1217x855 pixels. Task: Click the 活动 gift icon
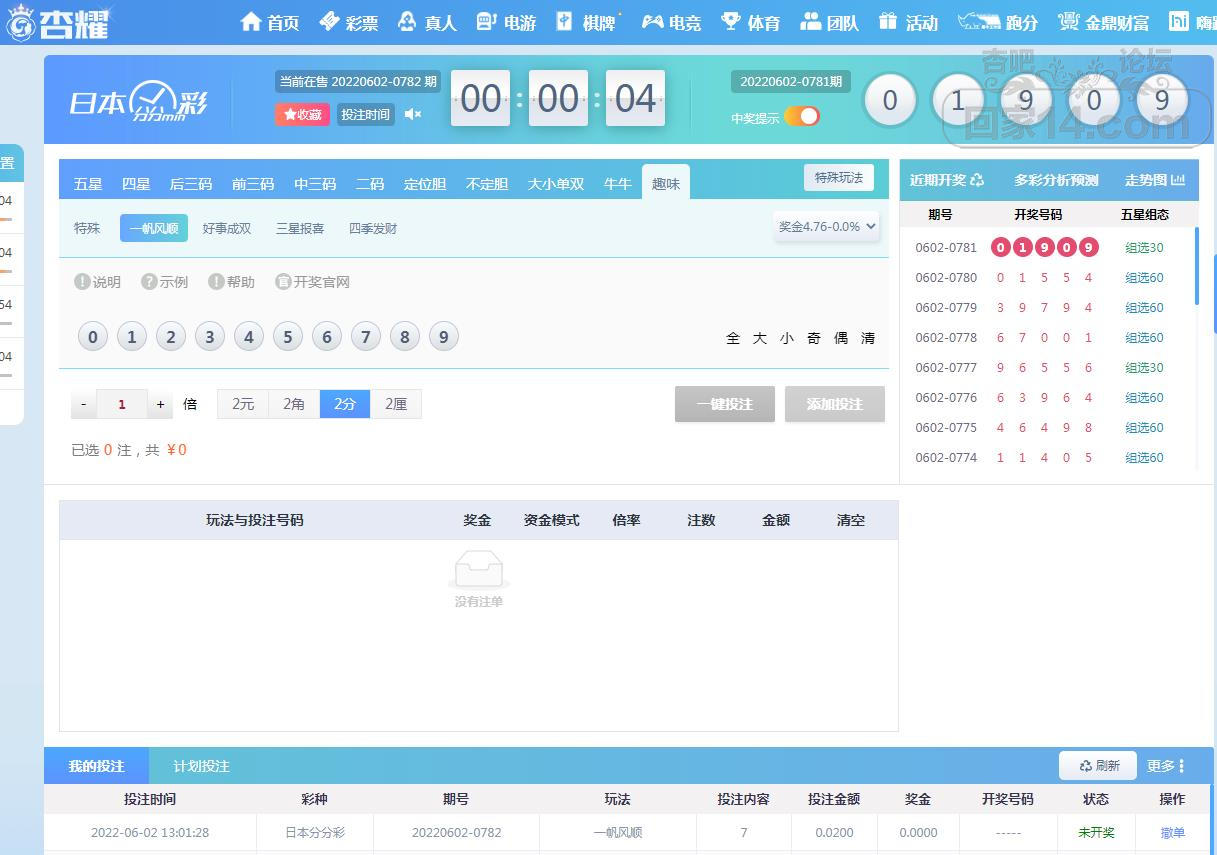[x=888, y=22]
